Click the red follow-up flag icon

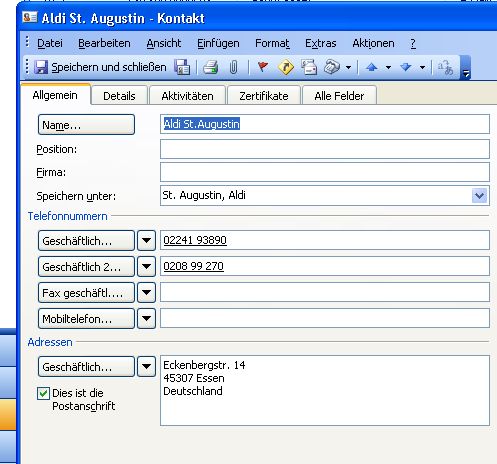coord(263,67)
